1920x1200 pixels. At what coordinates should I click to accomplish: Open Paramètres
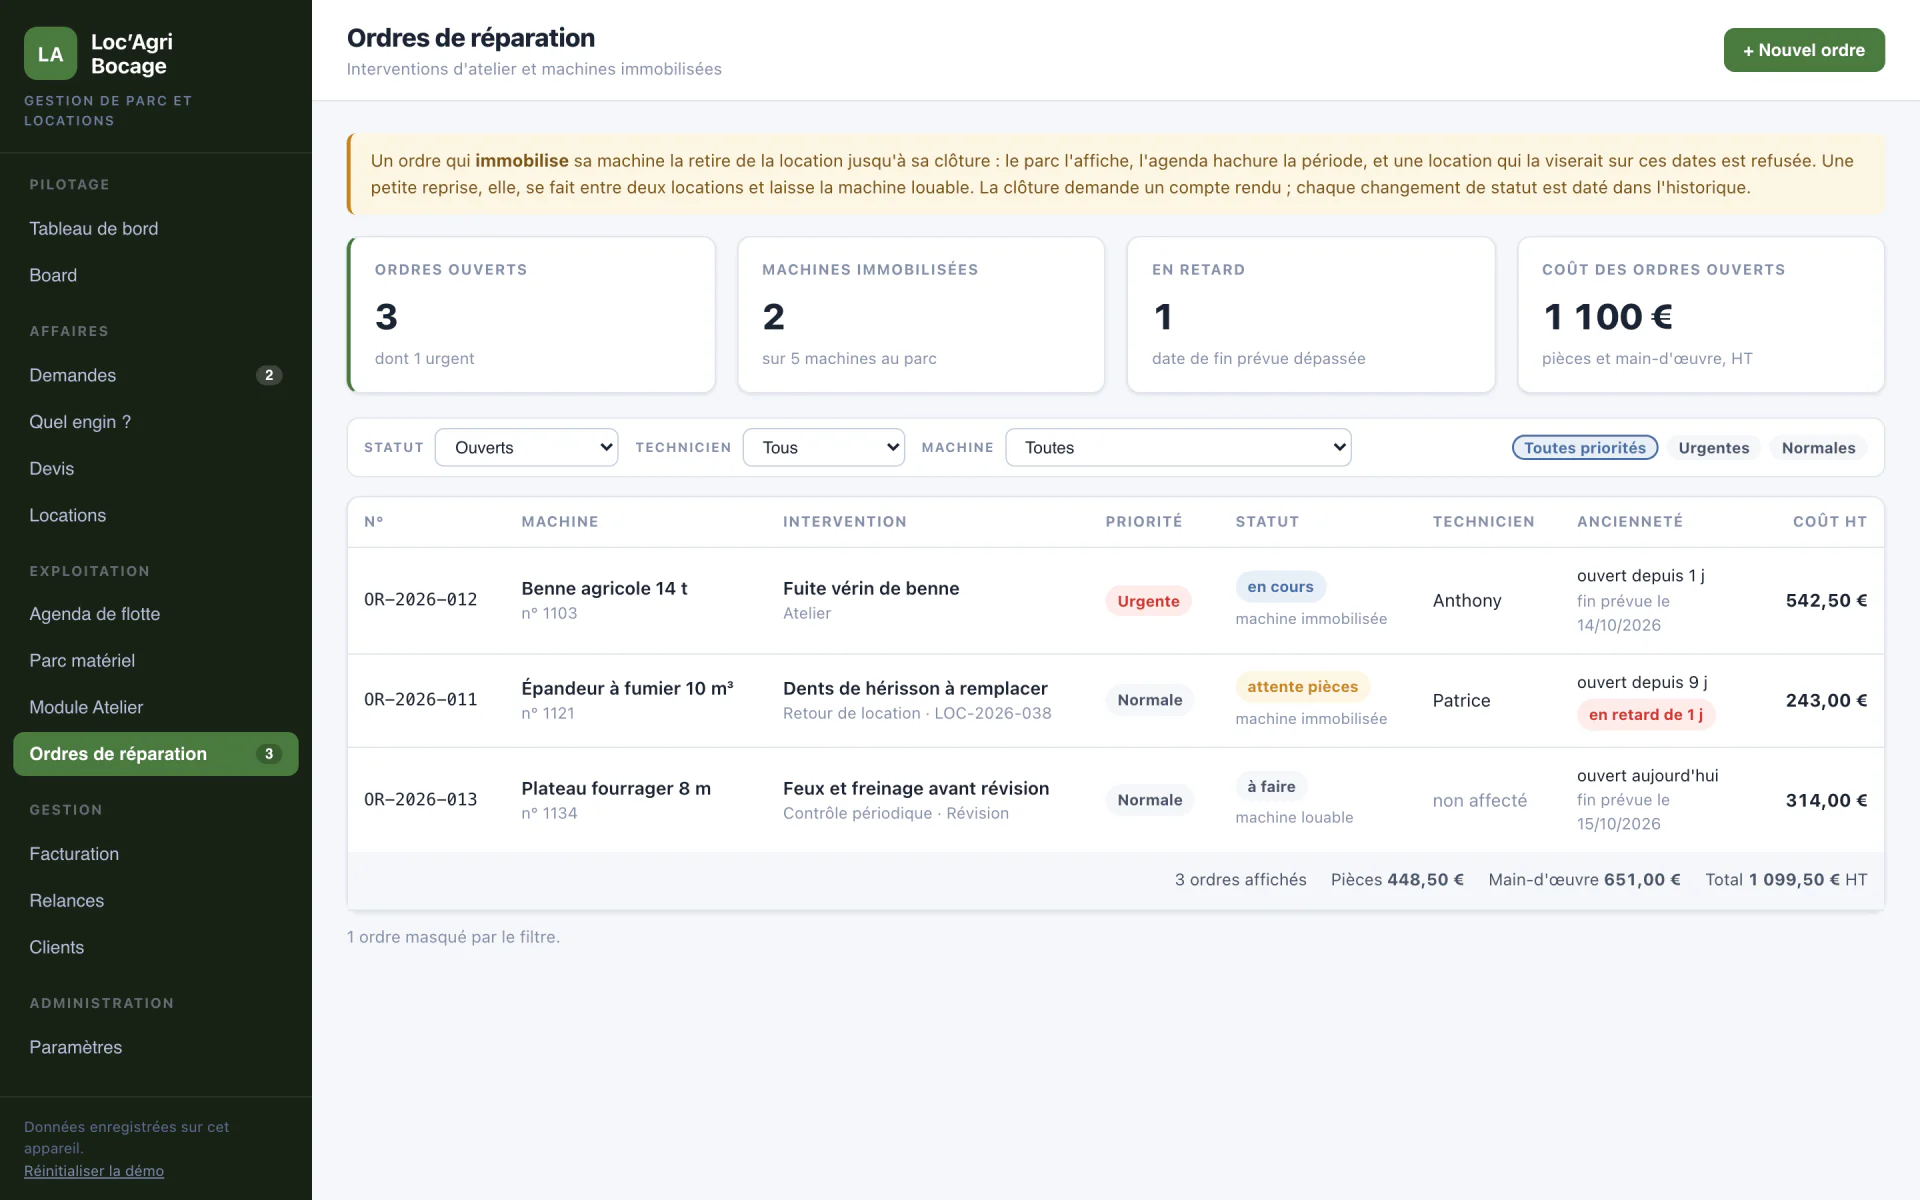tap(156, 1047)
